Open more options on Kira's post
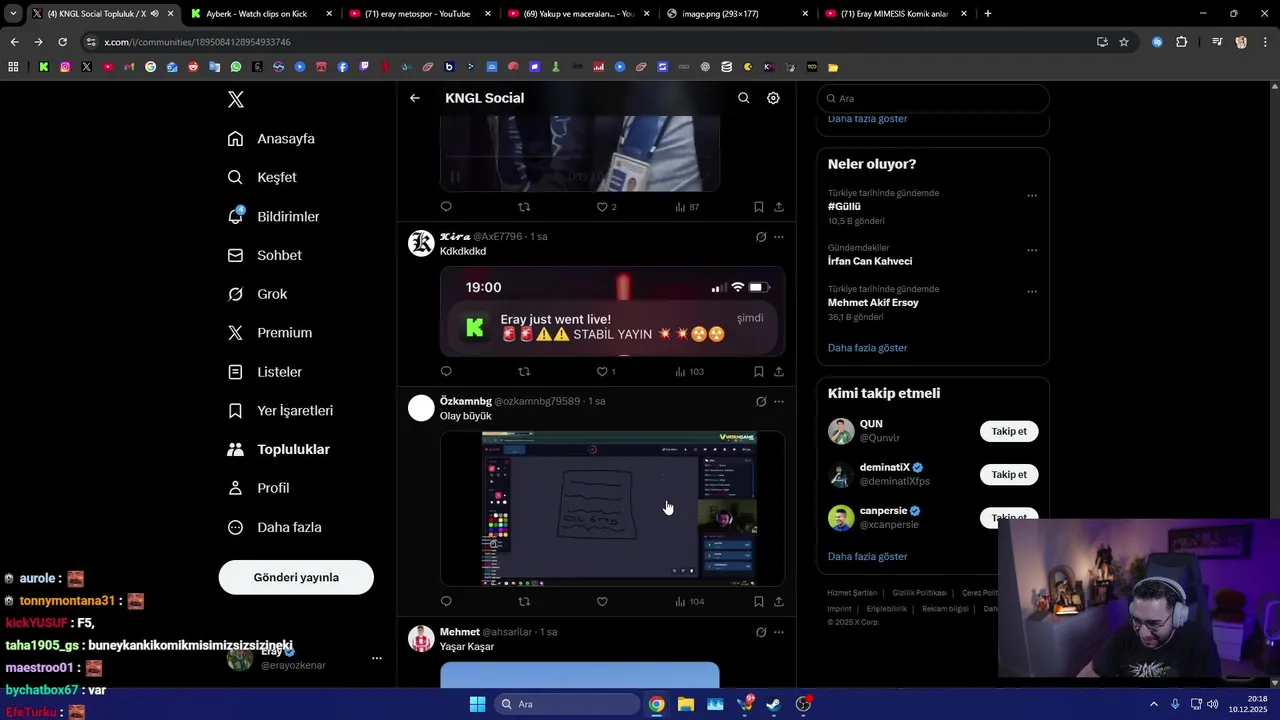This screenshot has height=720, width=1280. [x=779, y=237]
